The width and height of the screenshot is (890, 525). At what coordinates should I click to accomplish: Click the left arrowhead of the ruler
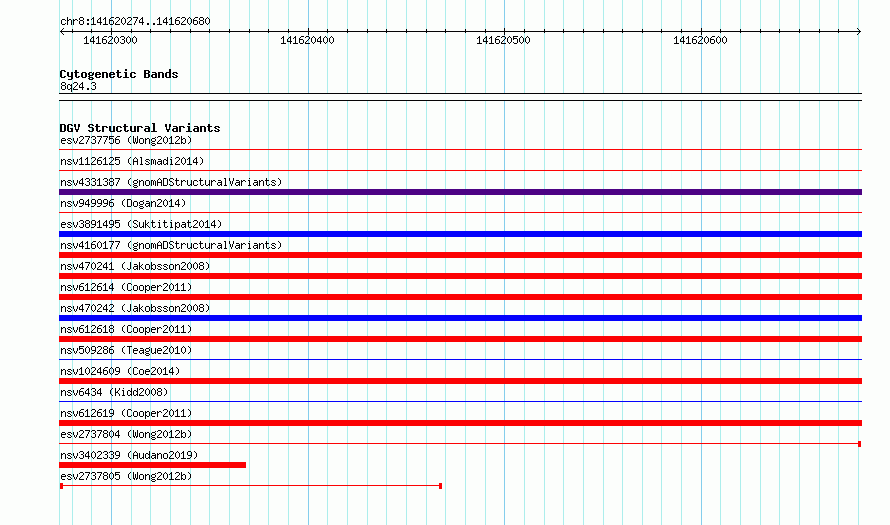(x=62, y=32)
